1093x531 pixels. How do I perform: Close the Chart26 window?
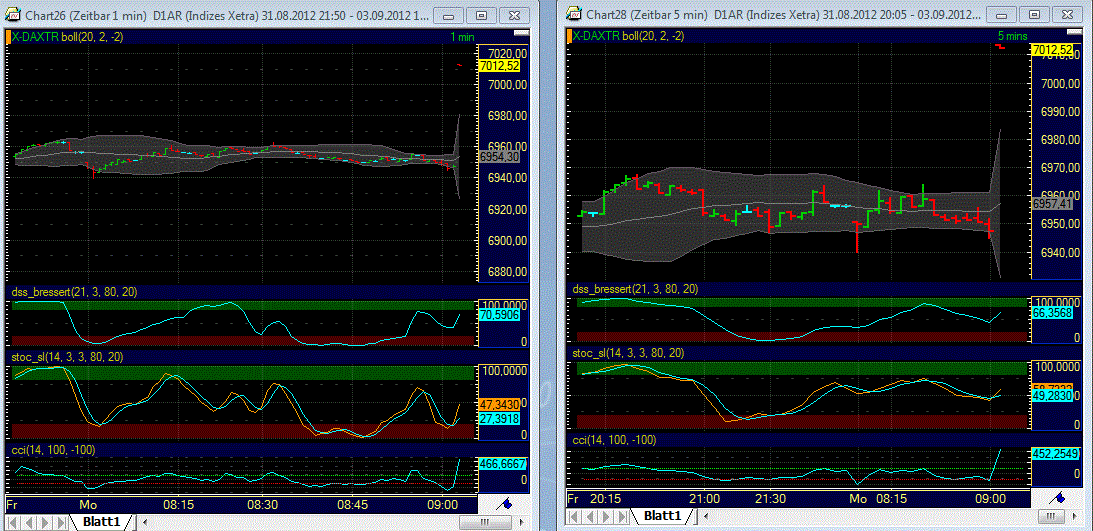(x=514, y=15)
